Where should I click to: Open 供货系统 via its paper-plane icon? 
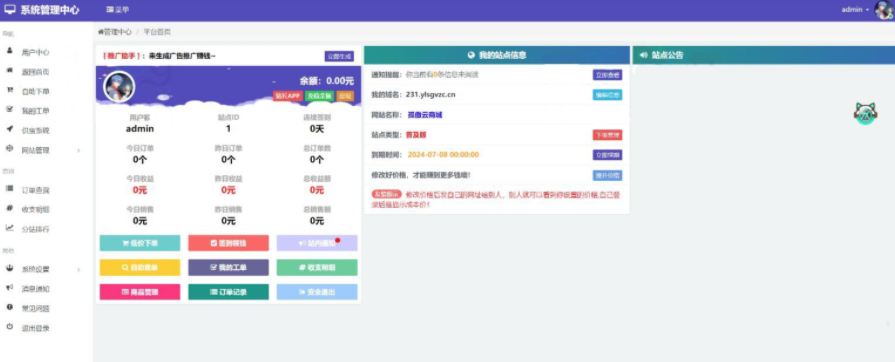tap(10, 130)
